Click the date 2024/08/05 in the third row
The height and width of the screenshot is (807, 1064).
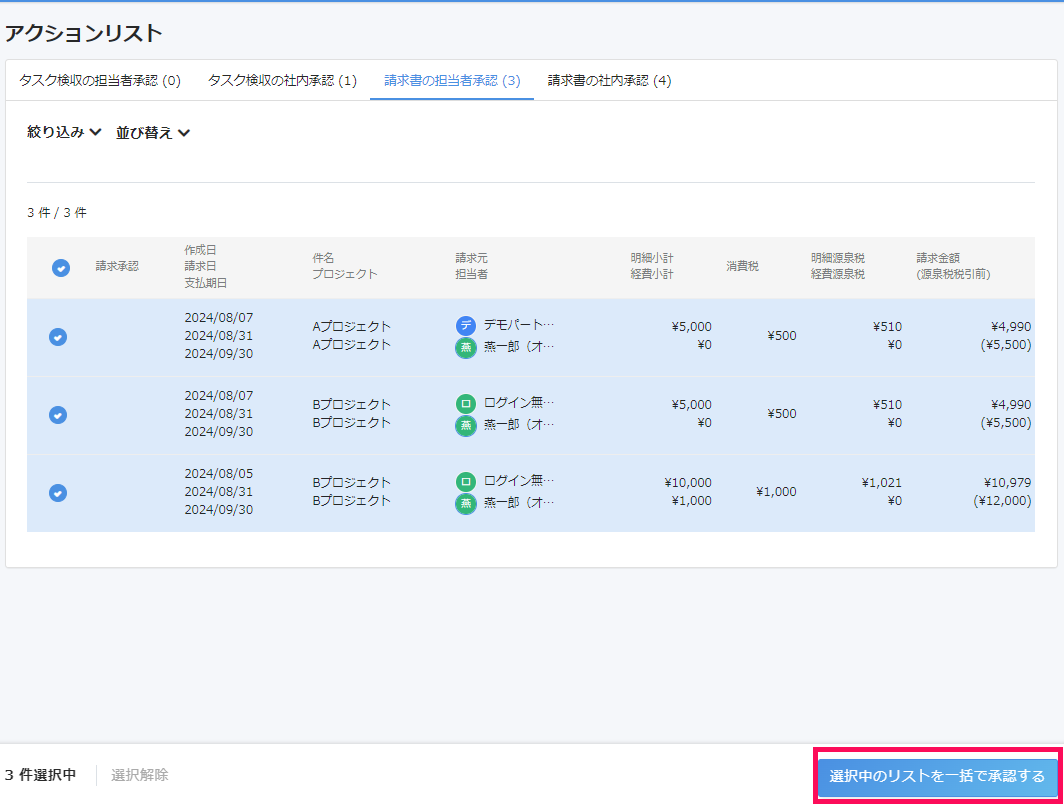(218, 474)
